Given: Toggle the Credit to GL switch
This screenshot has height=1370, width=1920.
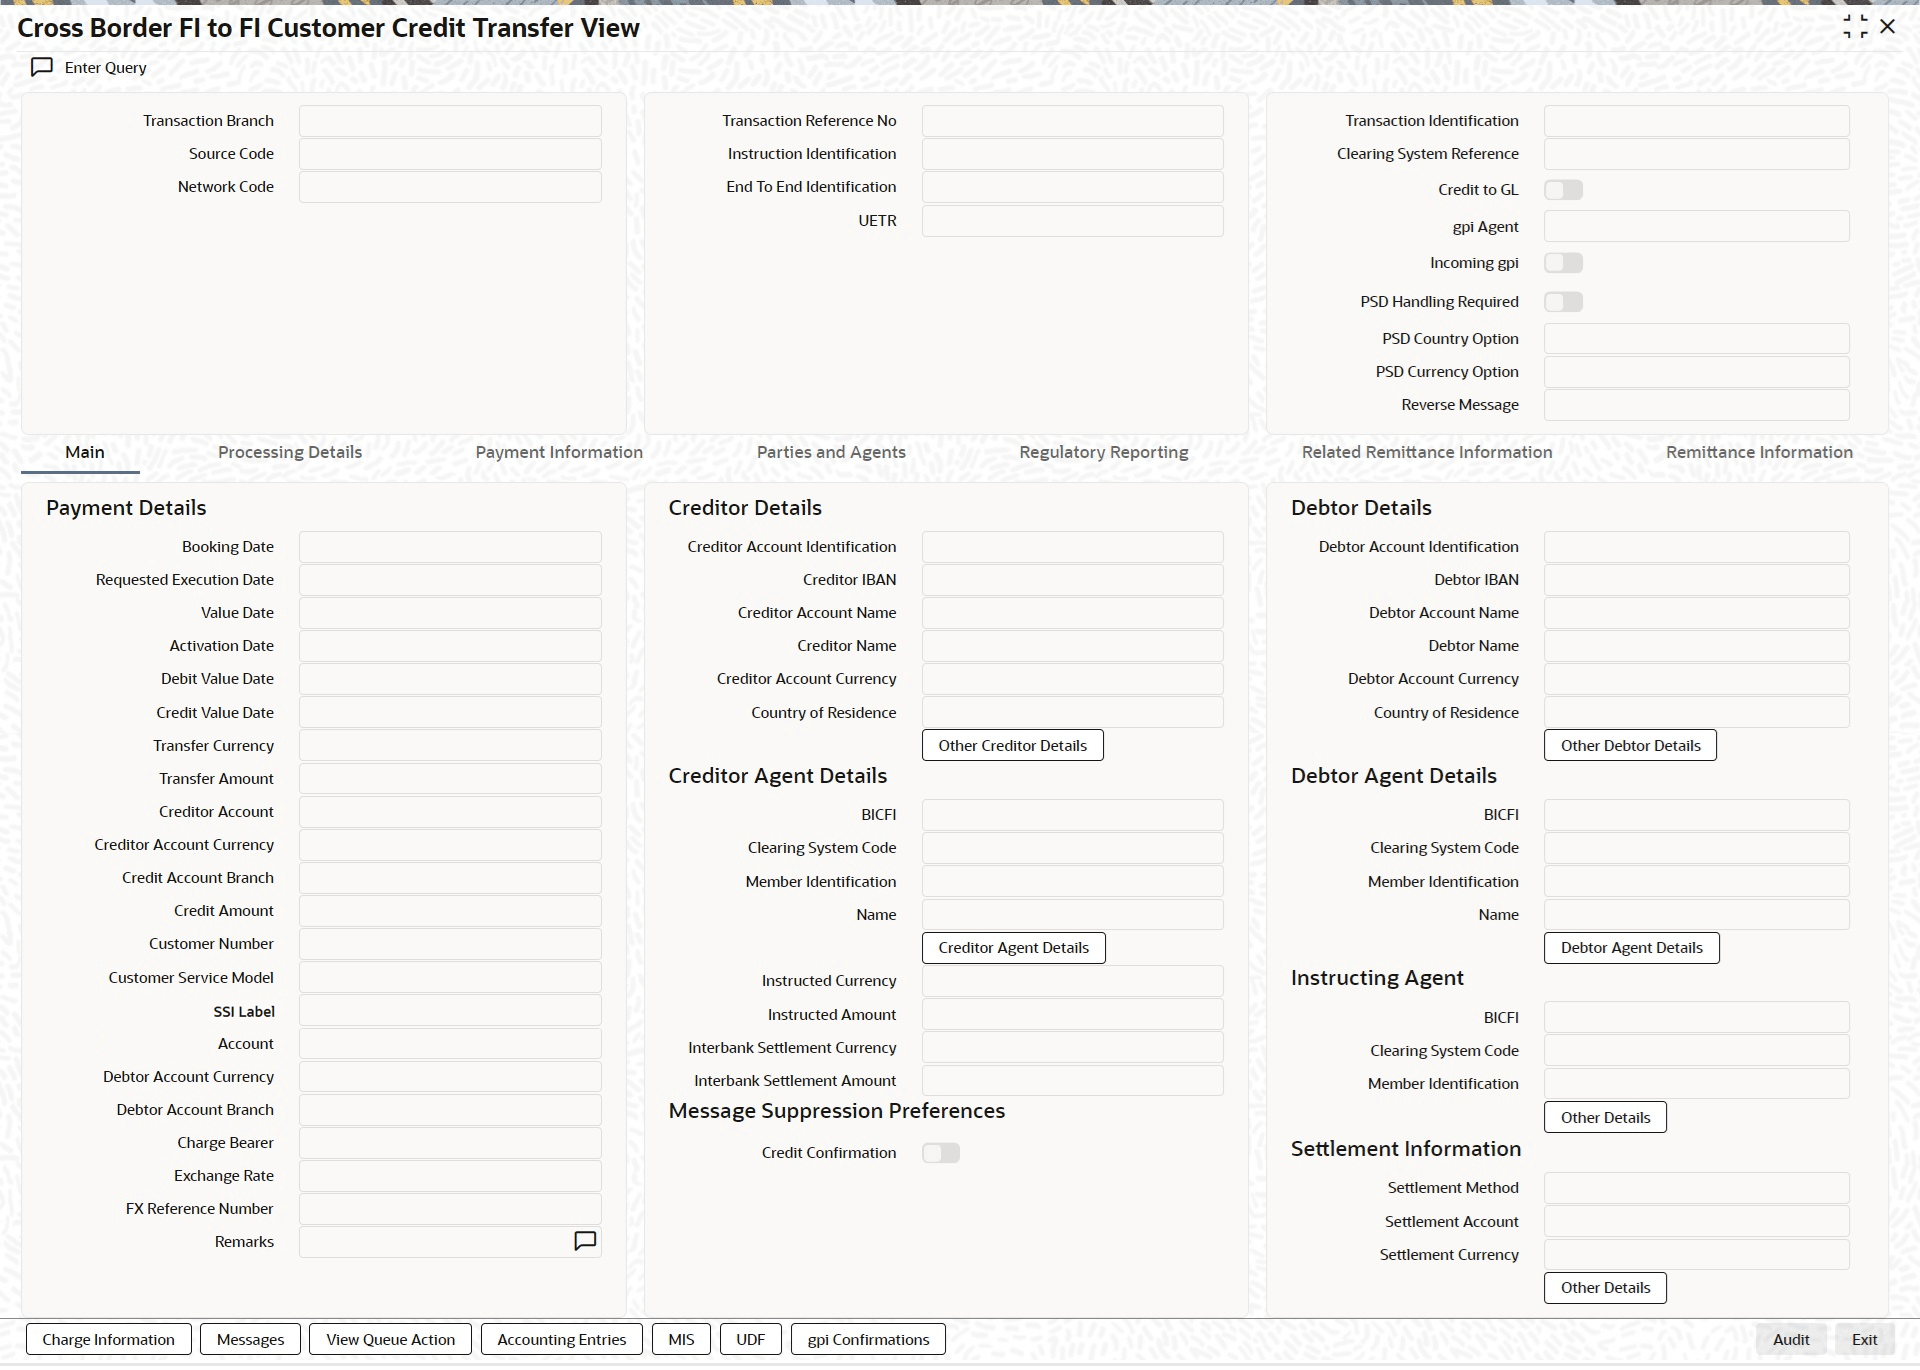Looking at the screenshot, I should tap(1563, 190).
